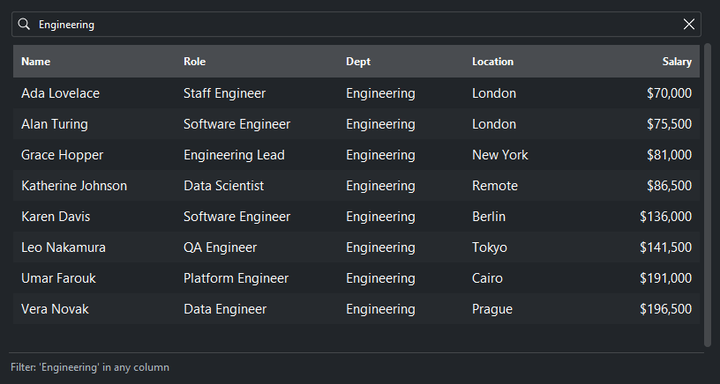Sort by the Dept column header
This screenshot has height=384, width=720.
pos(358,62)
